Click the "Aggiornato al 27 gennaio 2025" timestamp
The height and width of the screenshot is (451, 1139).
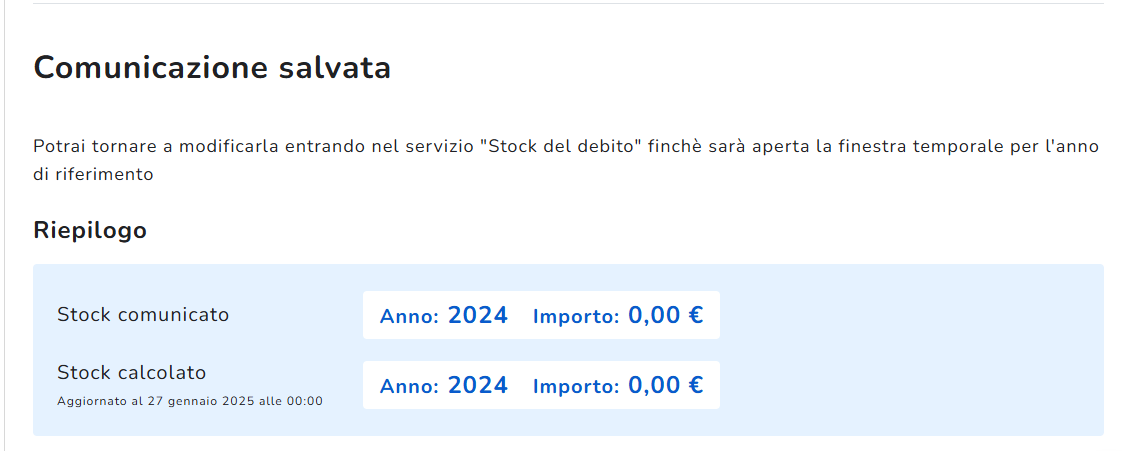tap(190, 401)
